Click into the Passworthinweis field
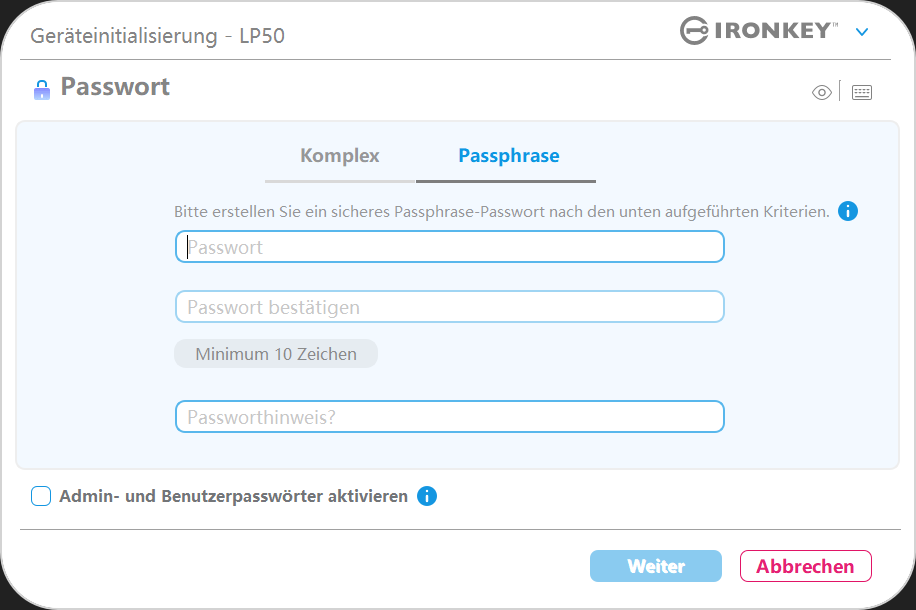This screenshot has height=610, width=916. pyautogui.click(x=450, y=417)
